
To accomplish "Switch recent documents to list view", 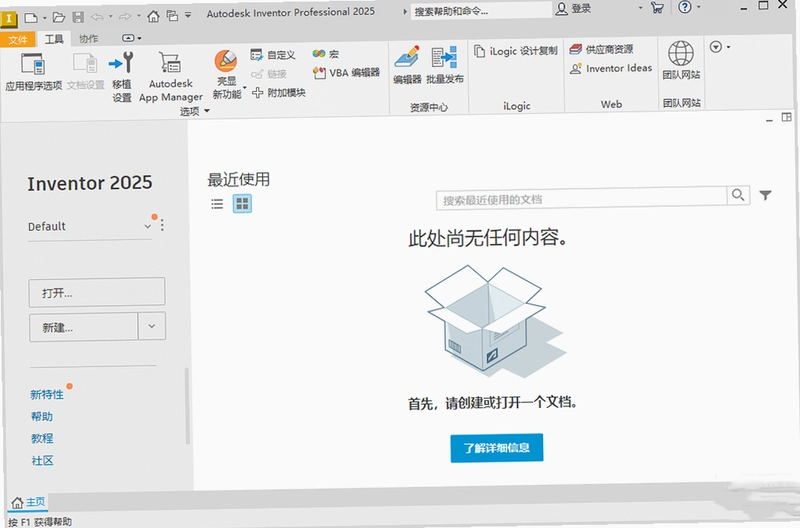I will (x=217, y=204).
